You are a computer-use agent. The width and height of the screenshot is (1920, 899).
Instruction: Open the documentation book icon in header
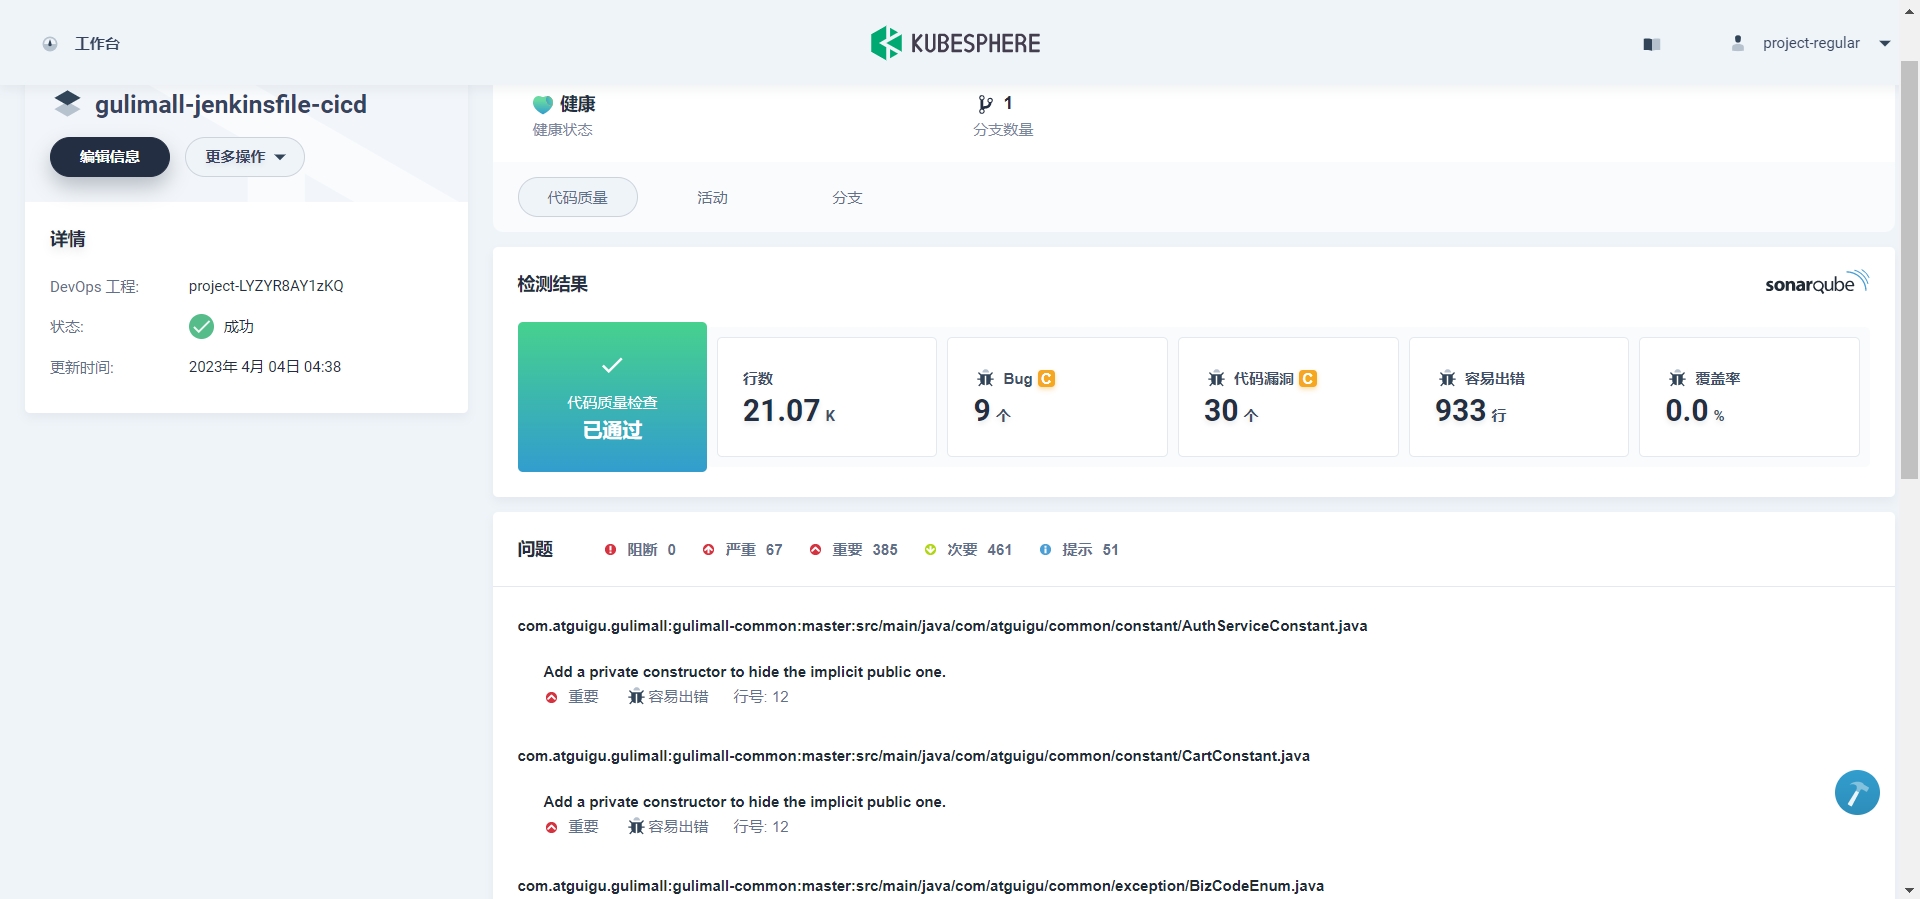coord(1652,44)
